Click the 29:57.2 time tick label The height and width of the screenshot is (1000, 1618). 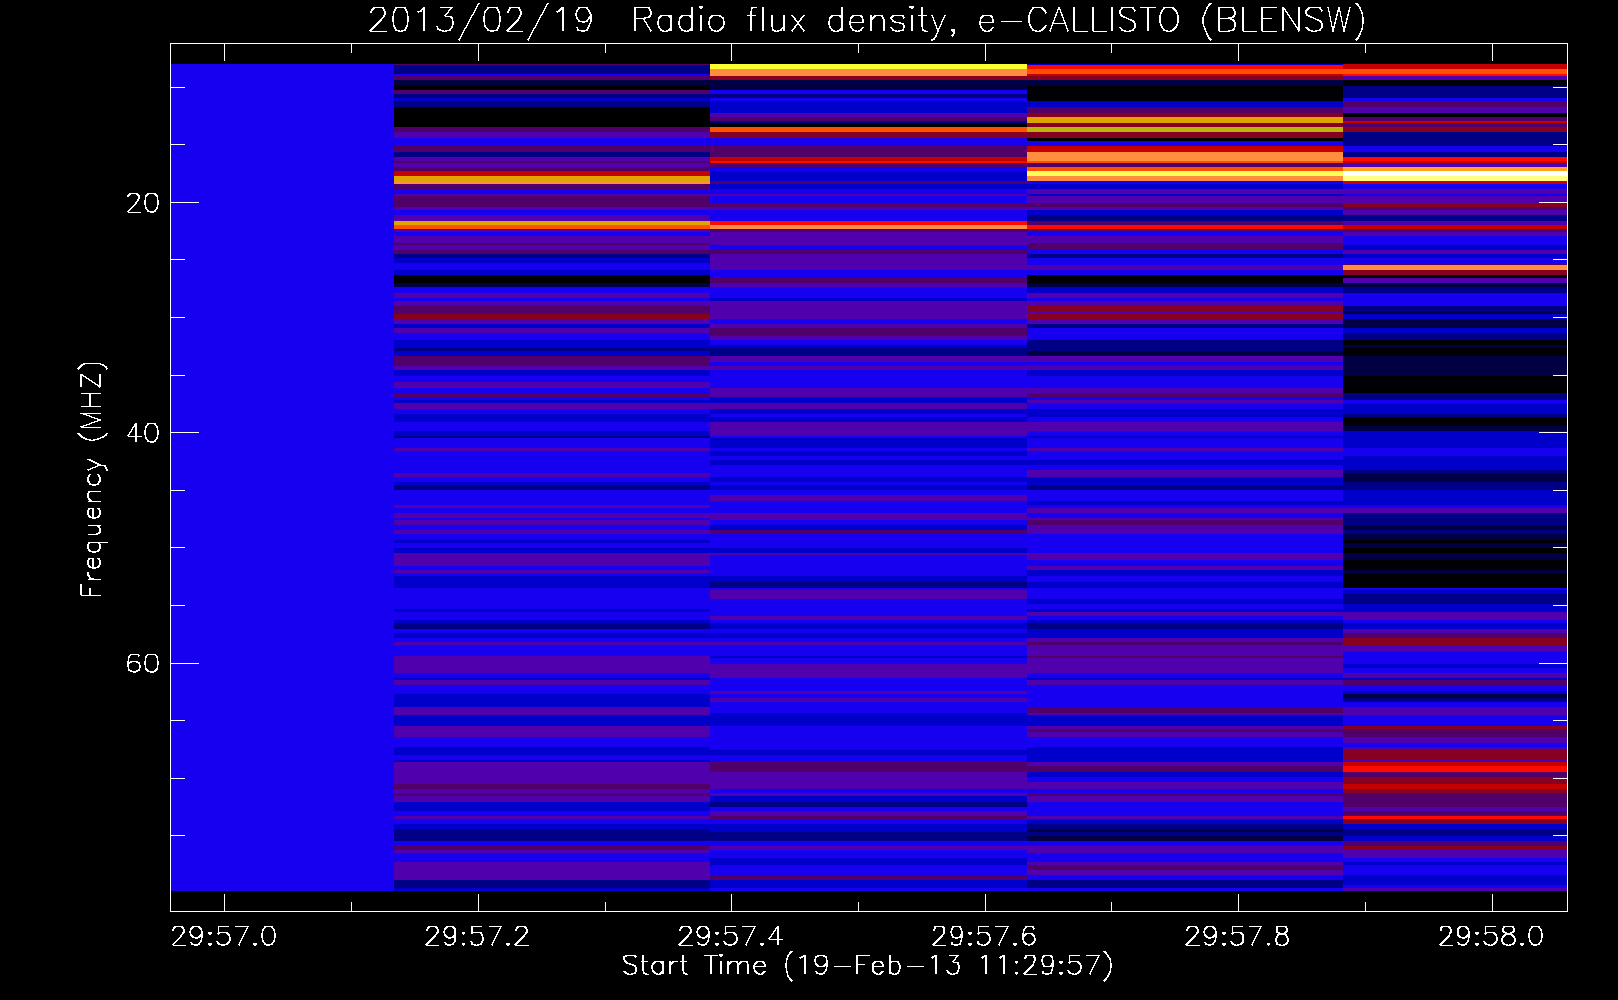(478, 937)
